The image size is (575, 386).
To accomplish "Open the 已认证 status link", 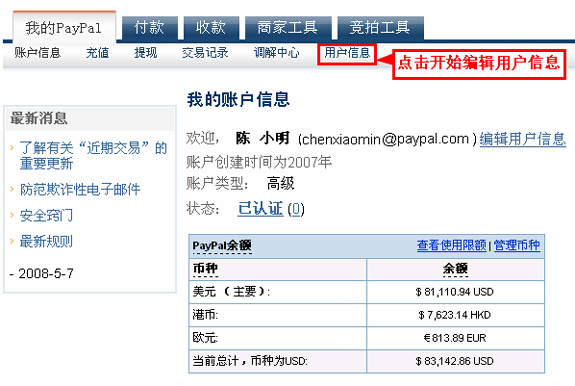I will pyautogui.click(x=260, y=209).
